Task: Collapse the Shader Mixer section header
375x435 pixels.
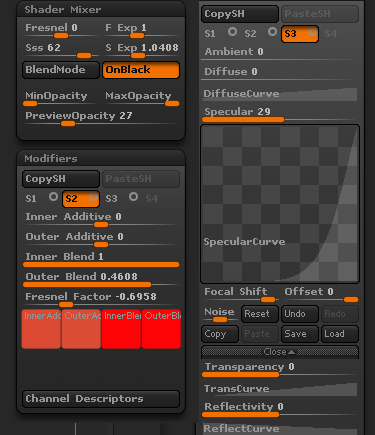Action: 101,9
